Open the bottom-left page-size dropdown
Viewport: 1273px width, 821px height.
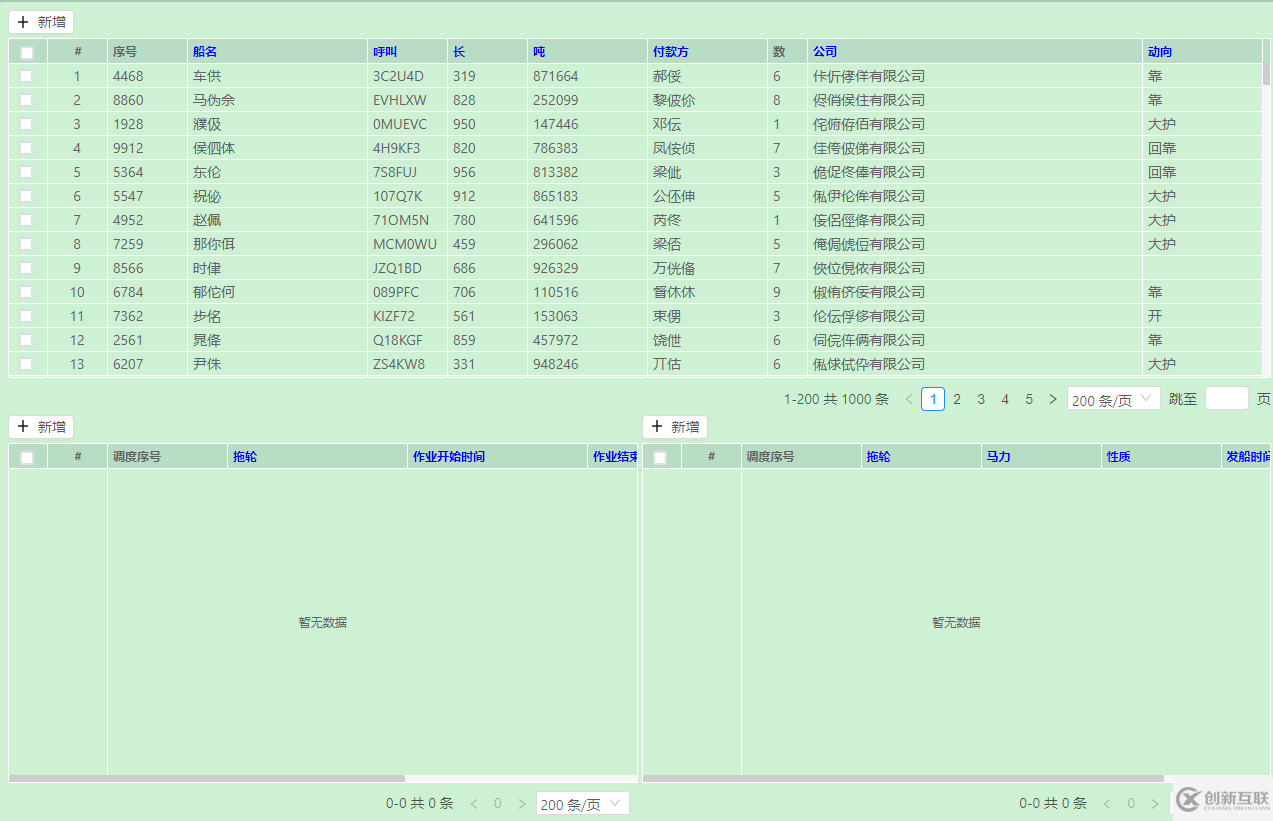pyautogui.click(x=582, y=802)
